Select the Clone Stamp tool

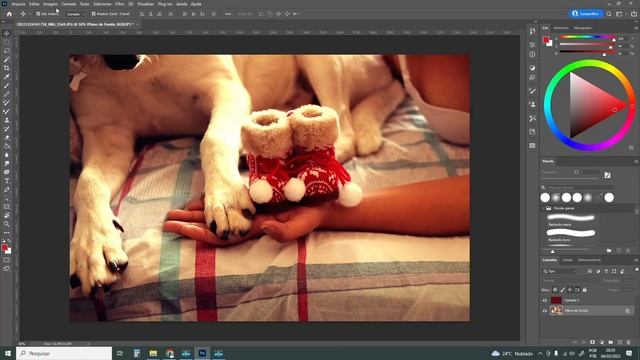[7, 120]
